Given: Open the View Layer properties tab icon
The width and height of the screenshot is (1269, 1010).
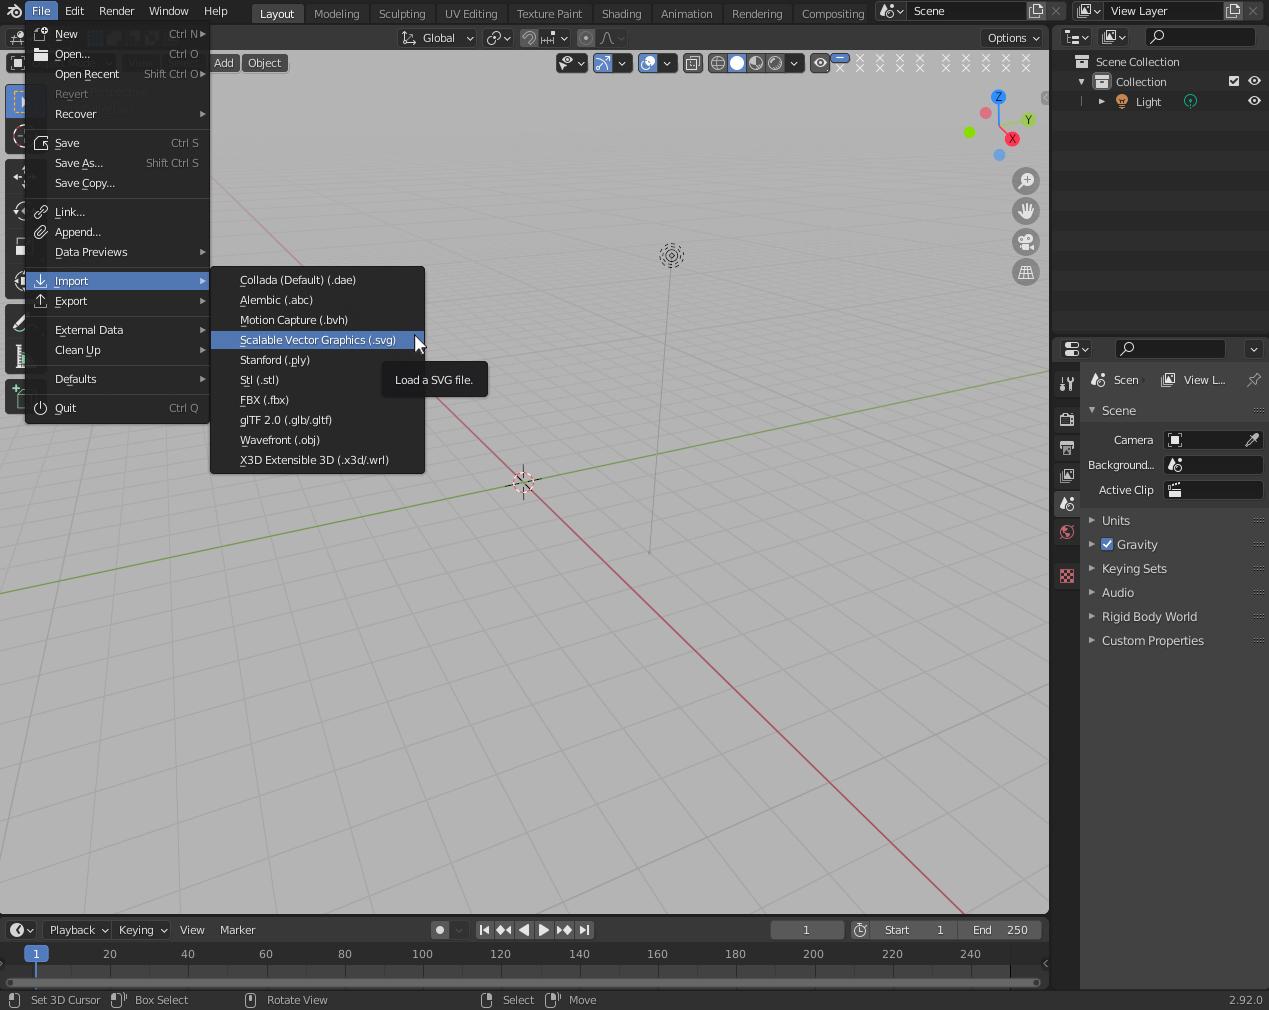Looking at the screenshot, I should pos(1067,476).
